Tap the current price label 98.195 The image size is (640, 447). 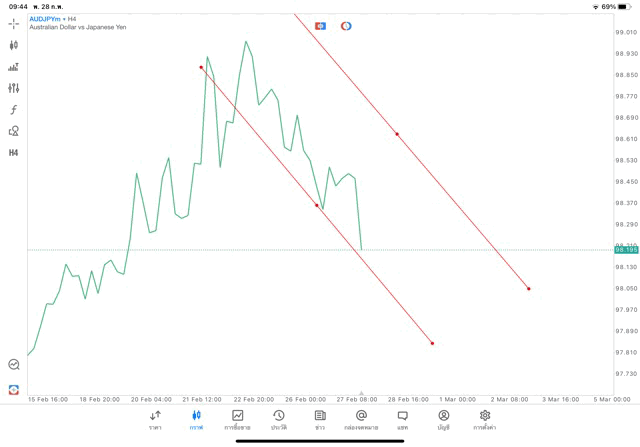click(x=626, y=250)
